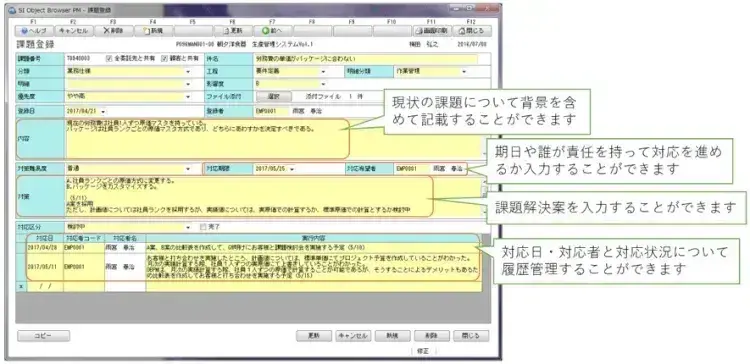Open the 分類 dropdown
750x364 pixels.
188,72
